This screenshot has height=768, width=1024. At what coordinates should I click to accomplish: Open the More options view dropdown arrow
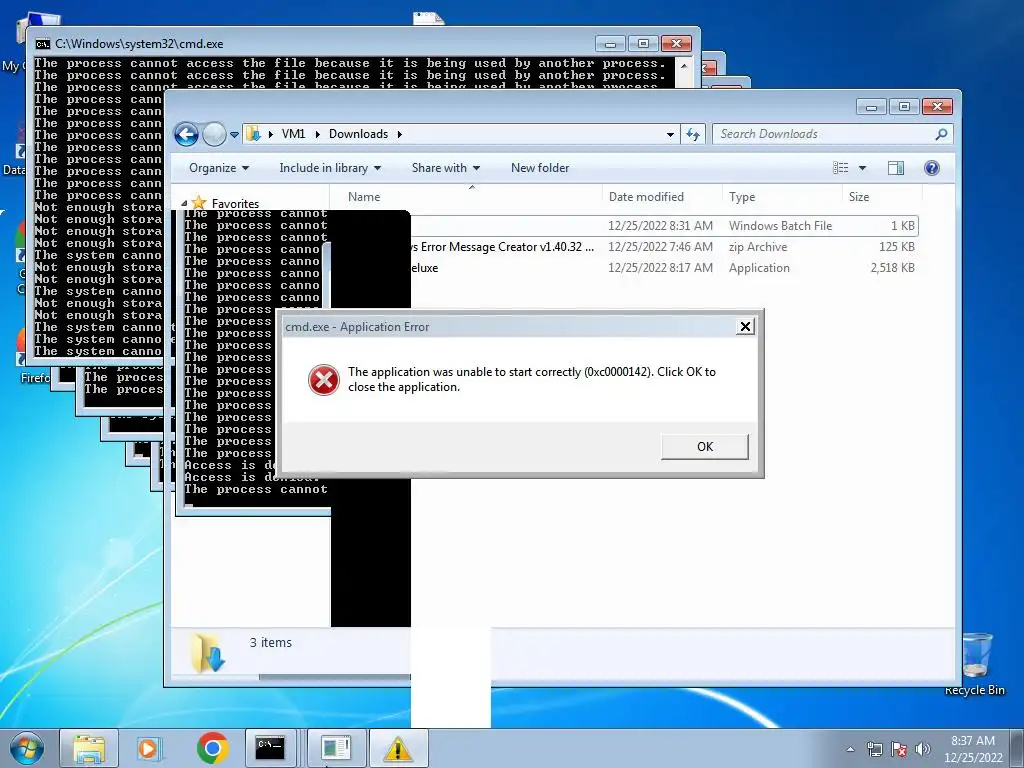click(x=862, y=168)
